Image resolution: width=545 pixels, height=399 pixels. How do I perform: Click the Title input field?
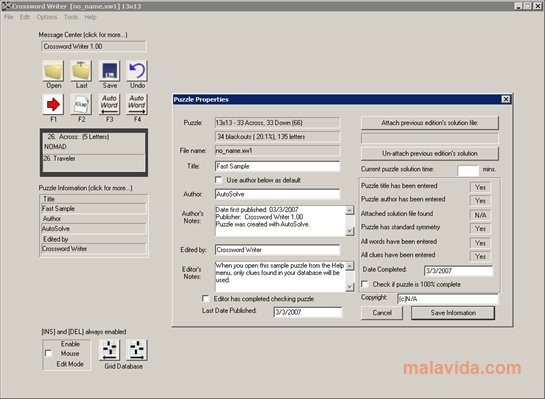[277, 166]
